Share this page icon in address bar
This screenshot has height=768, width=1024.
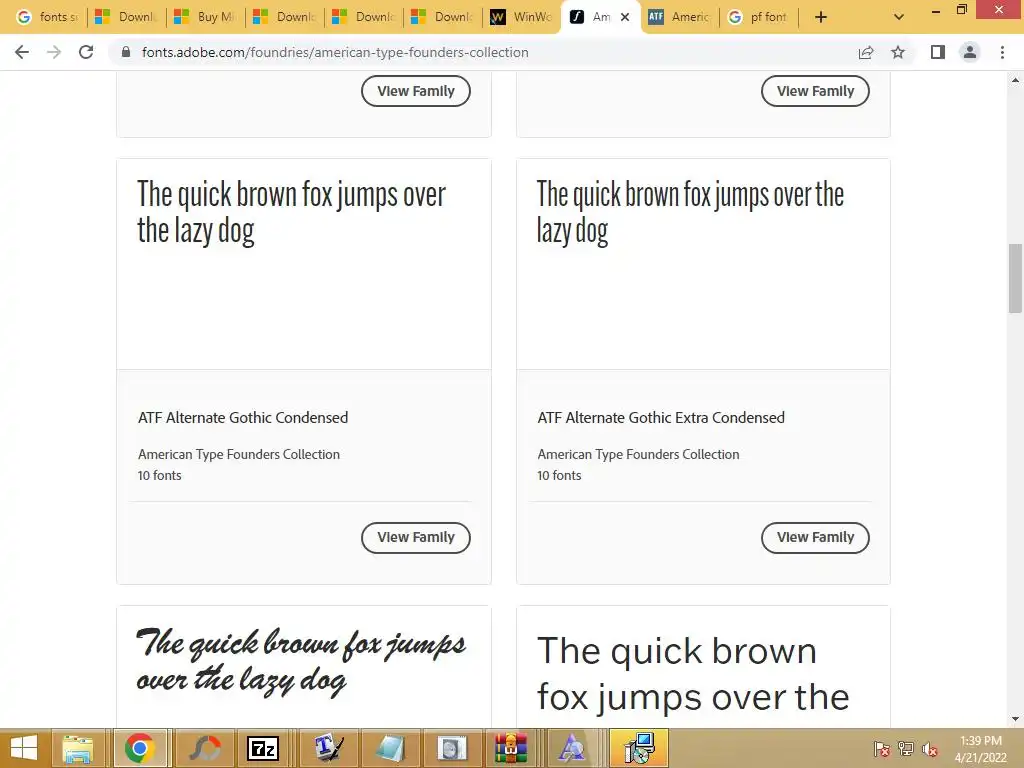(x=866, y=52)
